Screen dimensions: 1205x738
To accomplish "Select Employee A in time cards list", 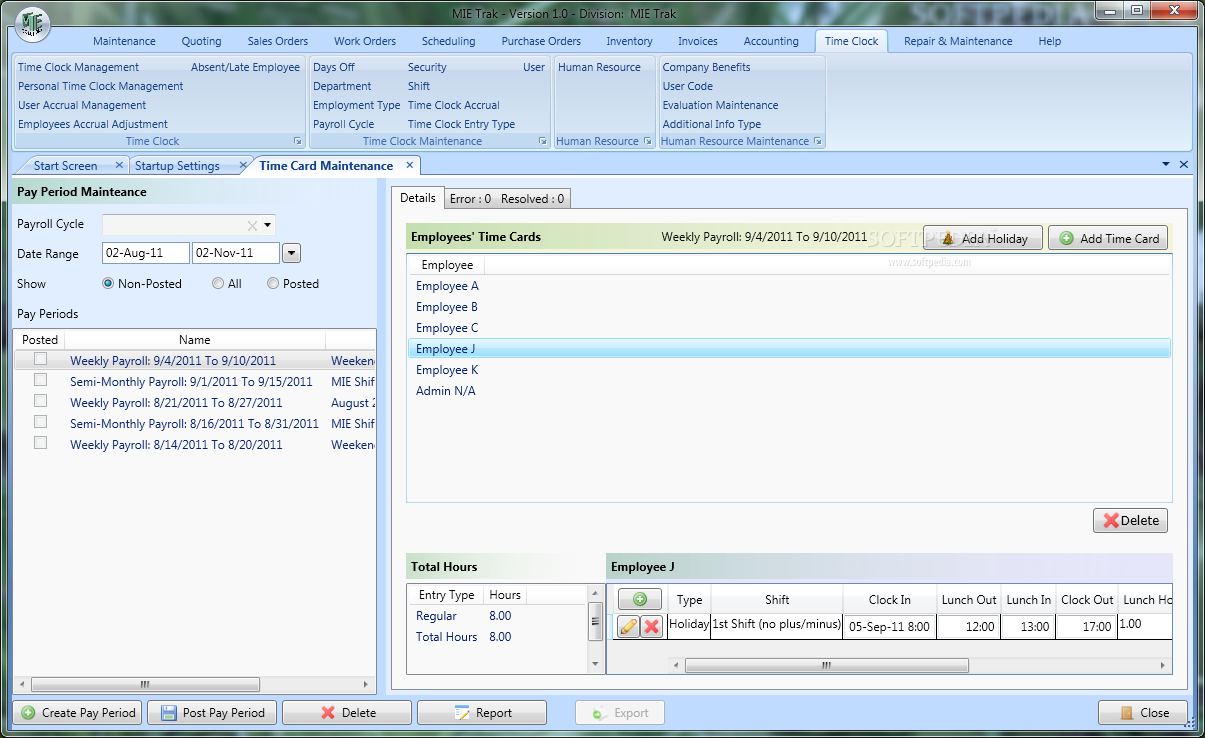I will (x=789, y=286).
